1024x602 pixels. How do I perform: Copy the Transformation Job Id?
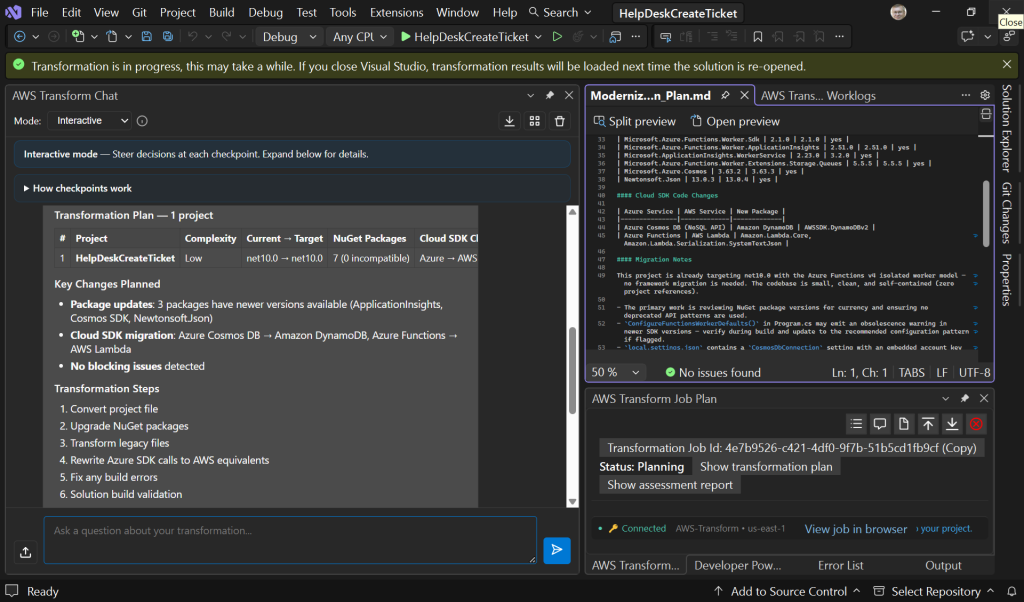tap(792, 448)
